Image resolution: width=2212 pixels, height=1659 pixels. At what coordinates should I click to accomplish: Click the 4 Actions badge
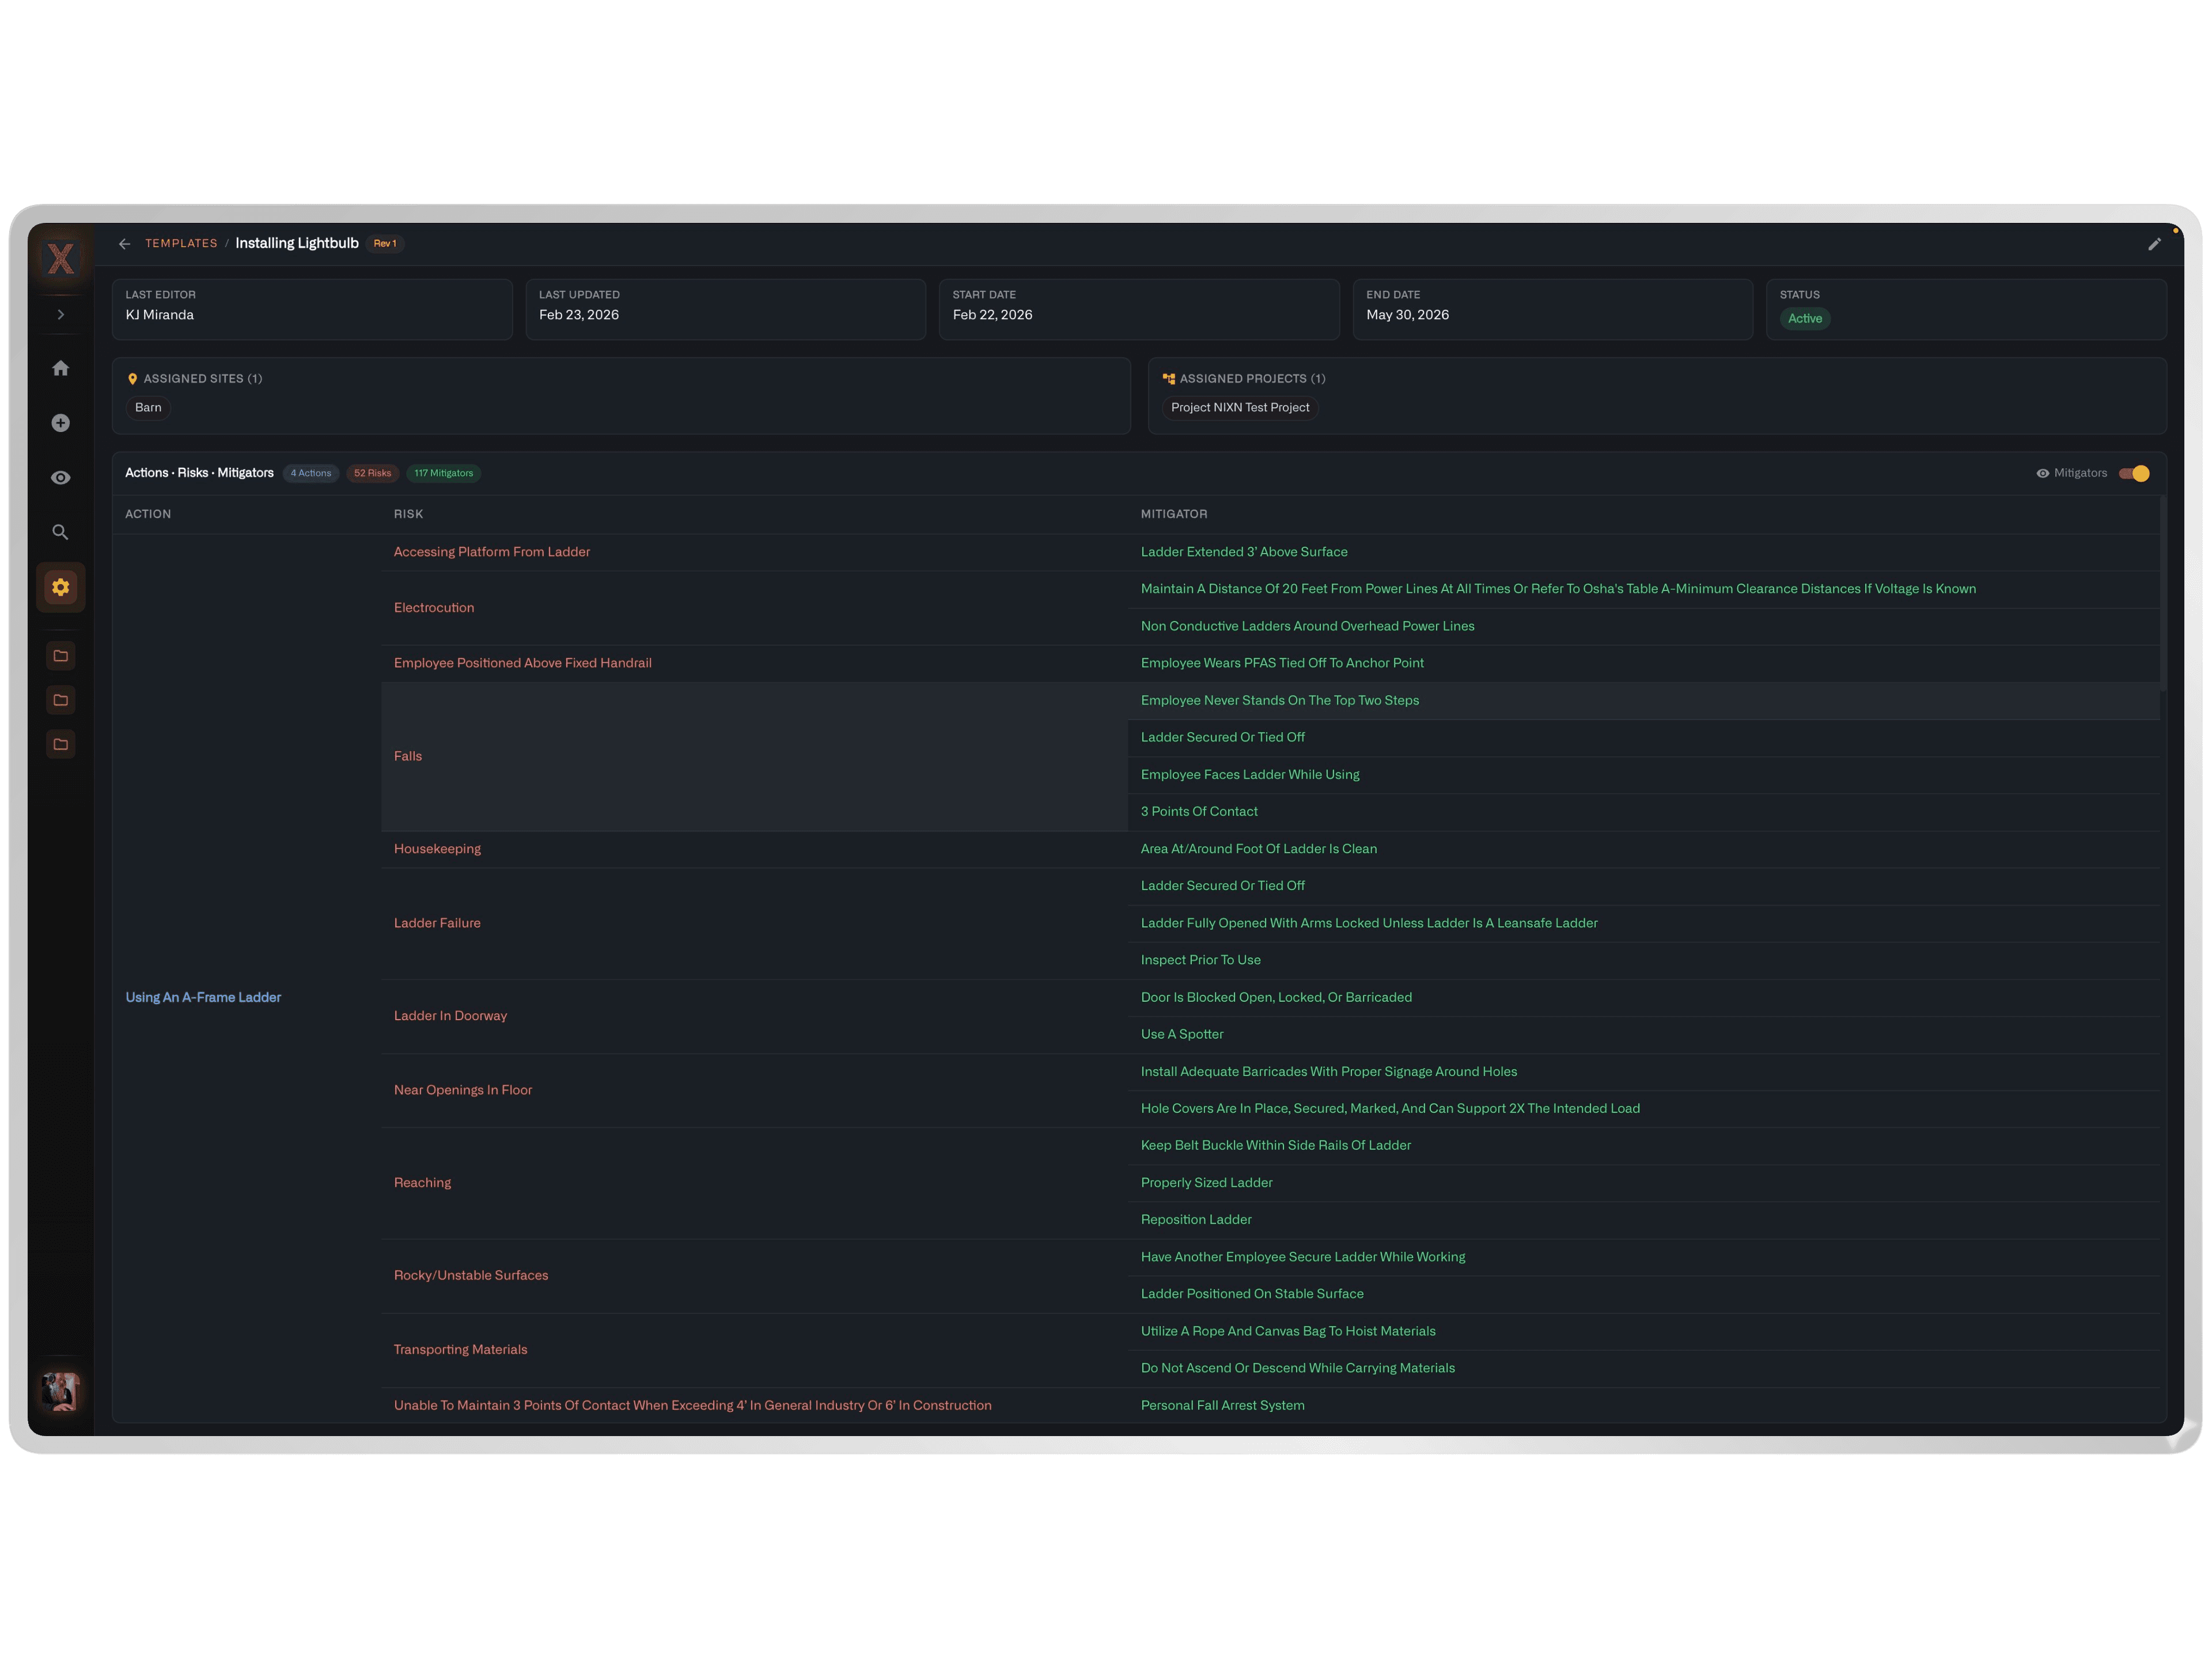pos(311,473)
